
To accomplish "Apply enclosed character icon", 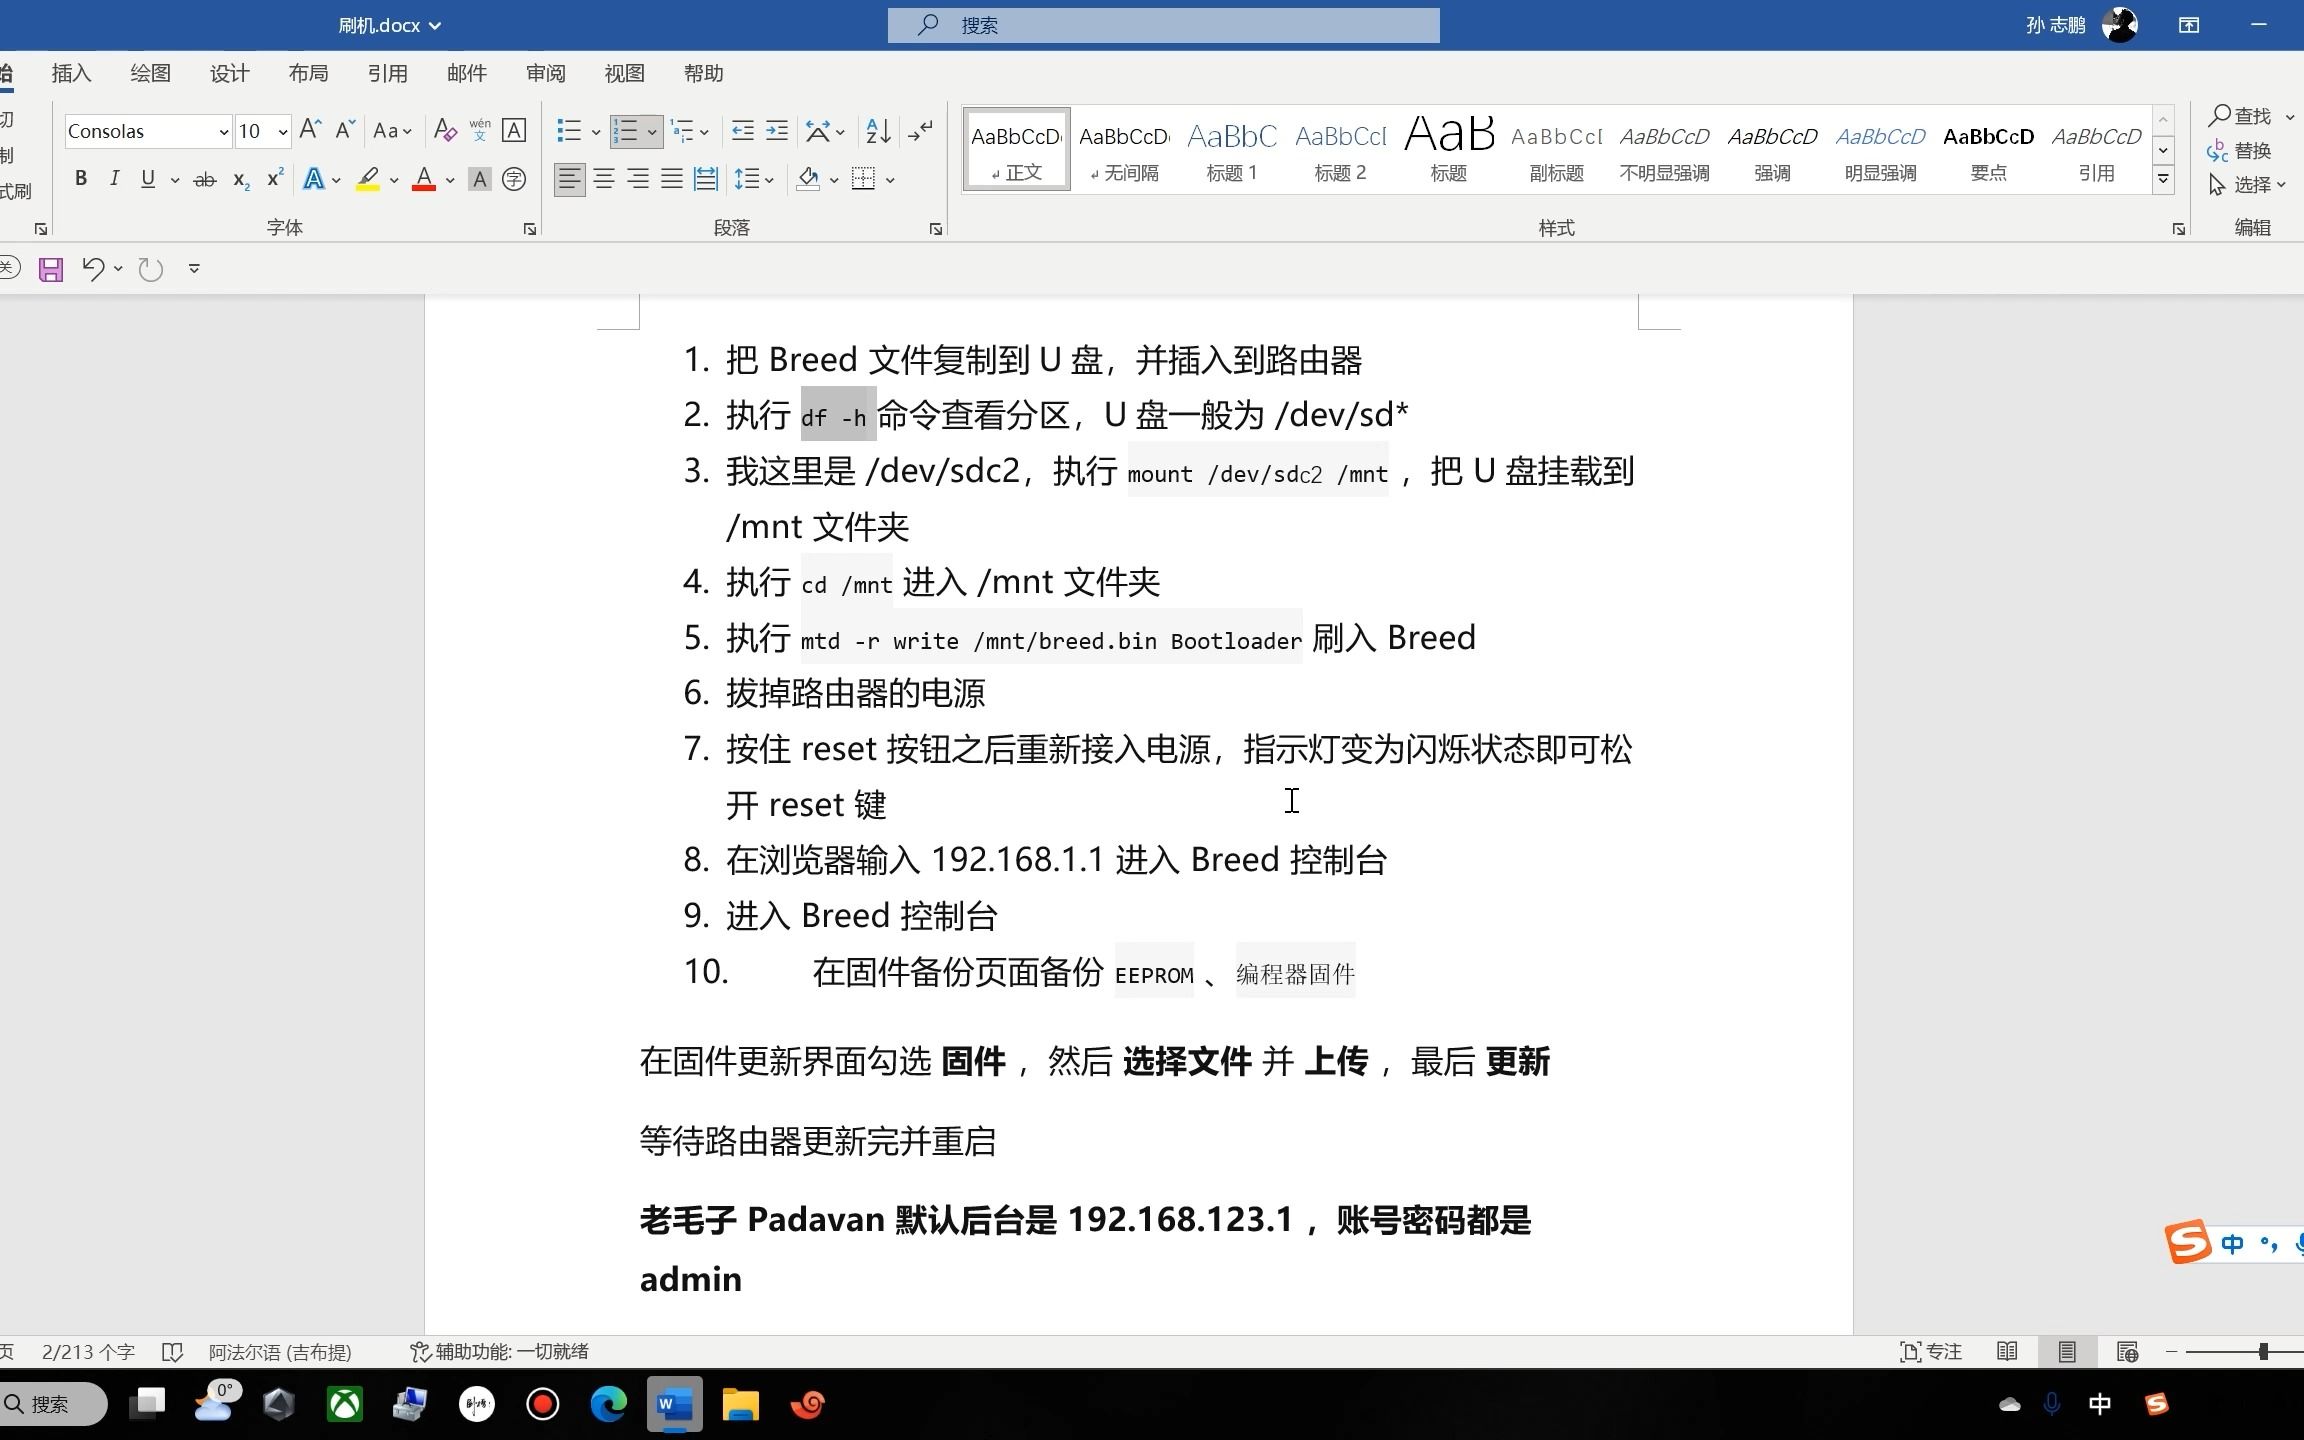I will point(514,180).
